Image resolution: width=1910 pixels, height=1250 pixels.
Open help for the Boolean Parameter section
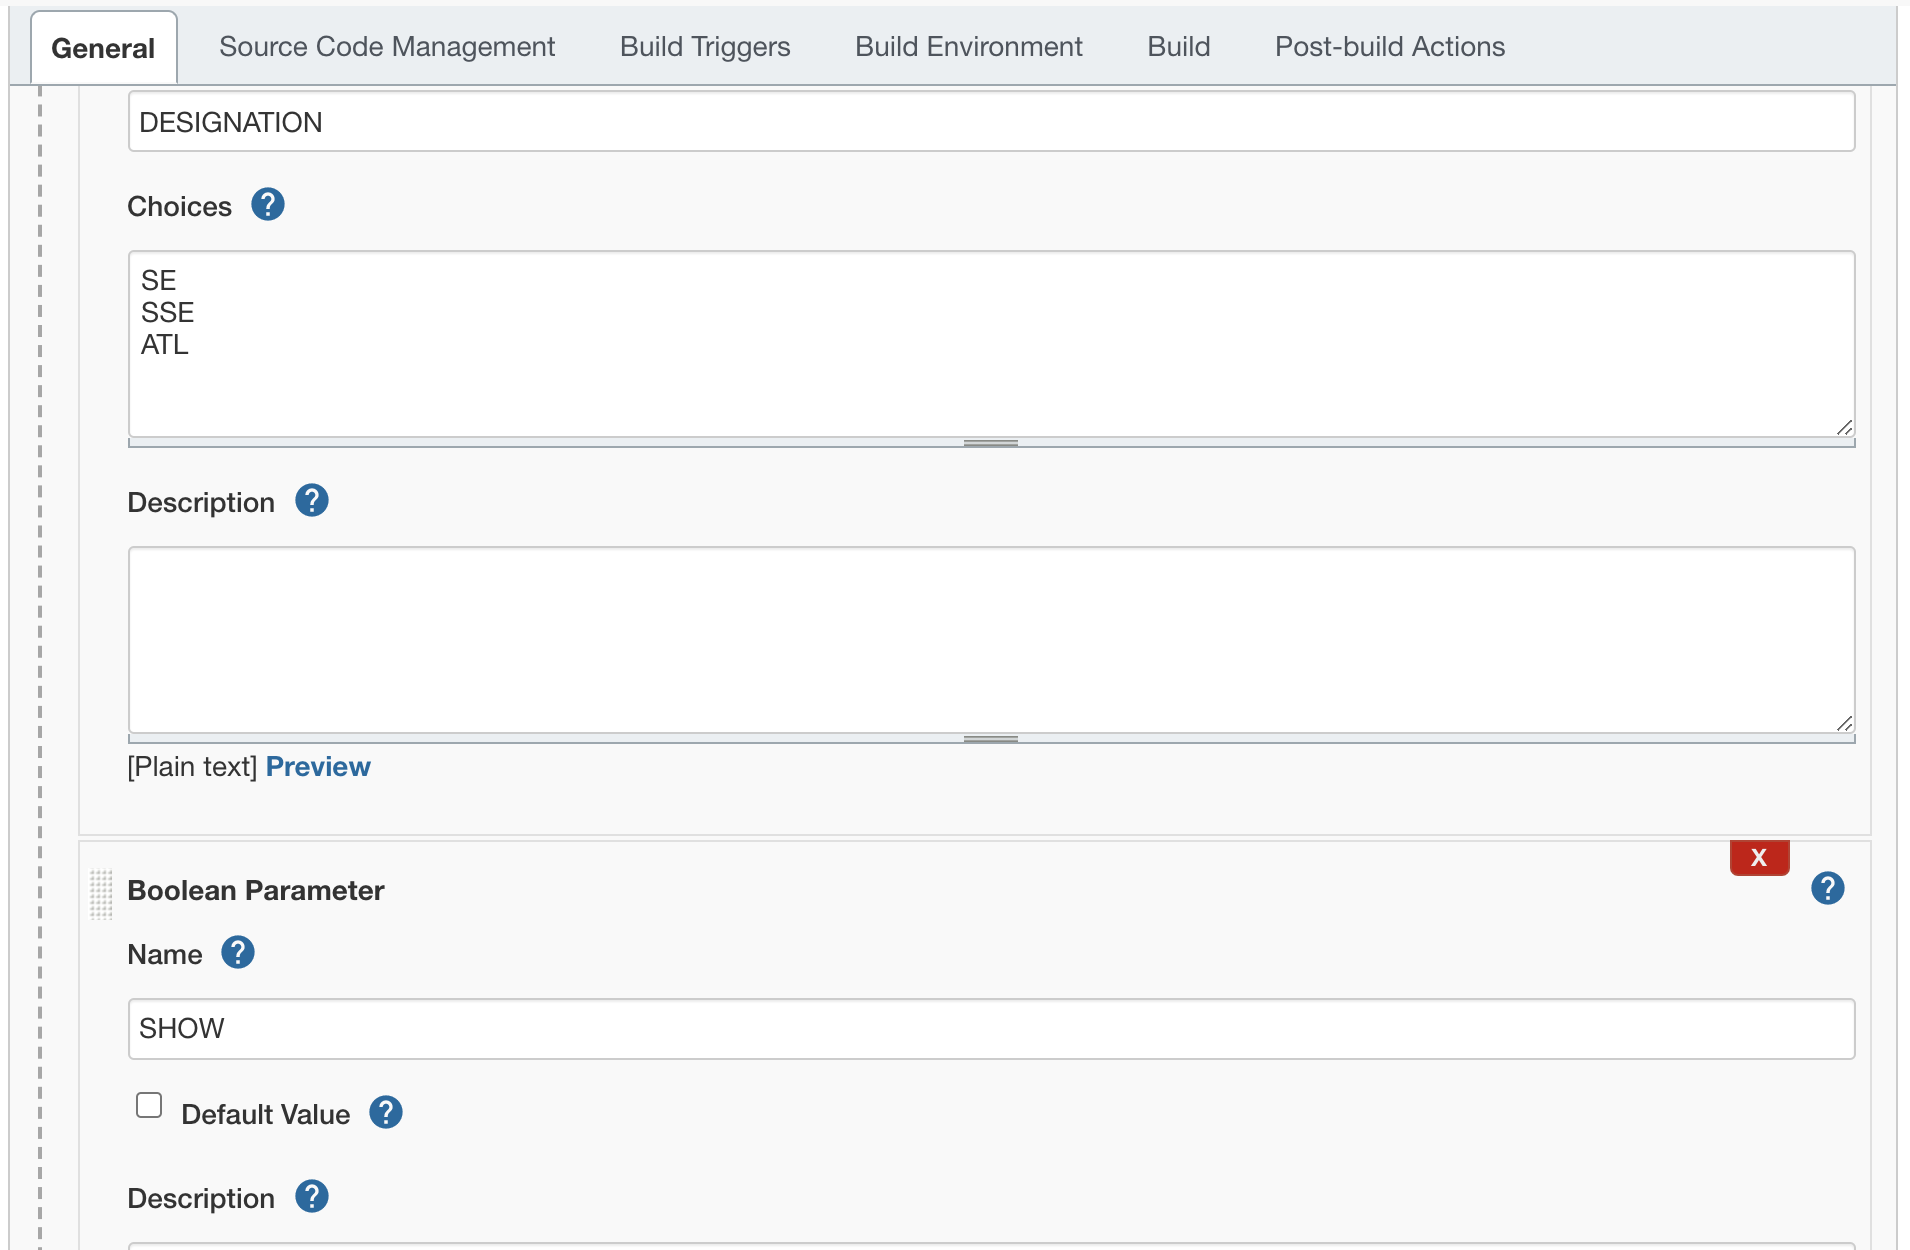click(1828, 888)
